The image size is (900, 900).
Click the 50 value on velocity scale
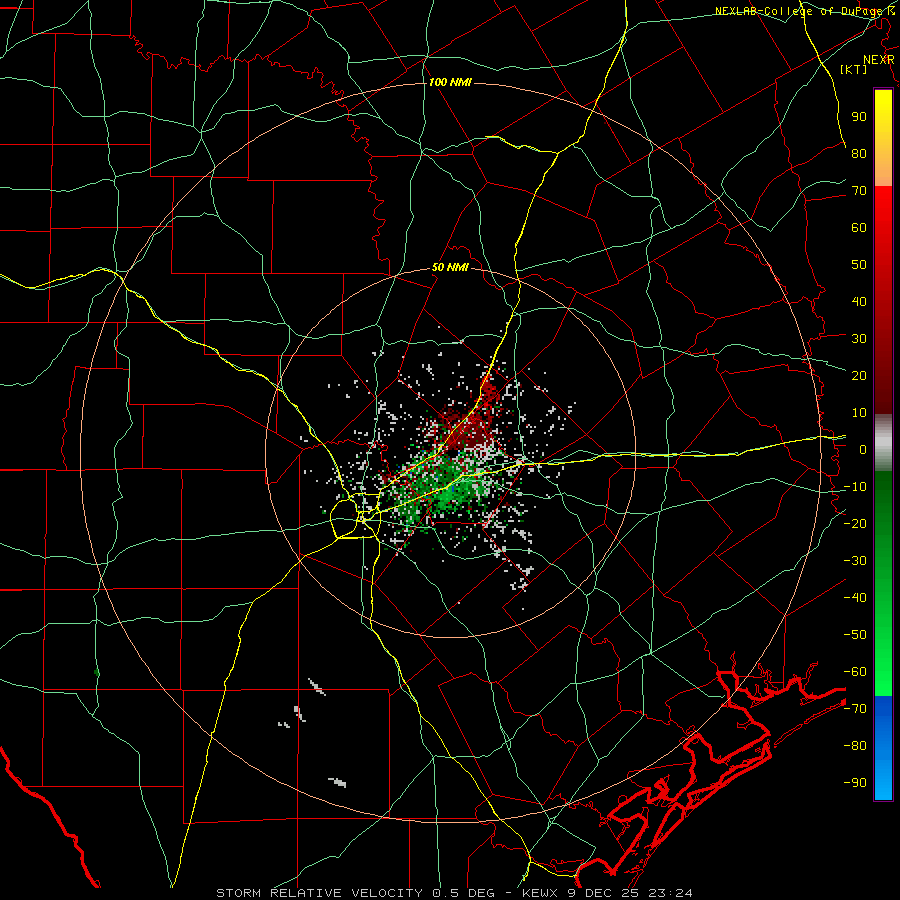[859, 265]
